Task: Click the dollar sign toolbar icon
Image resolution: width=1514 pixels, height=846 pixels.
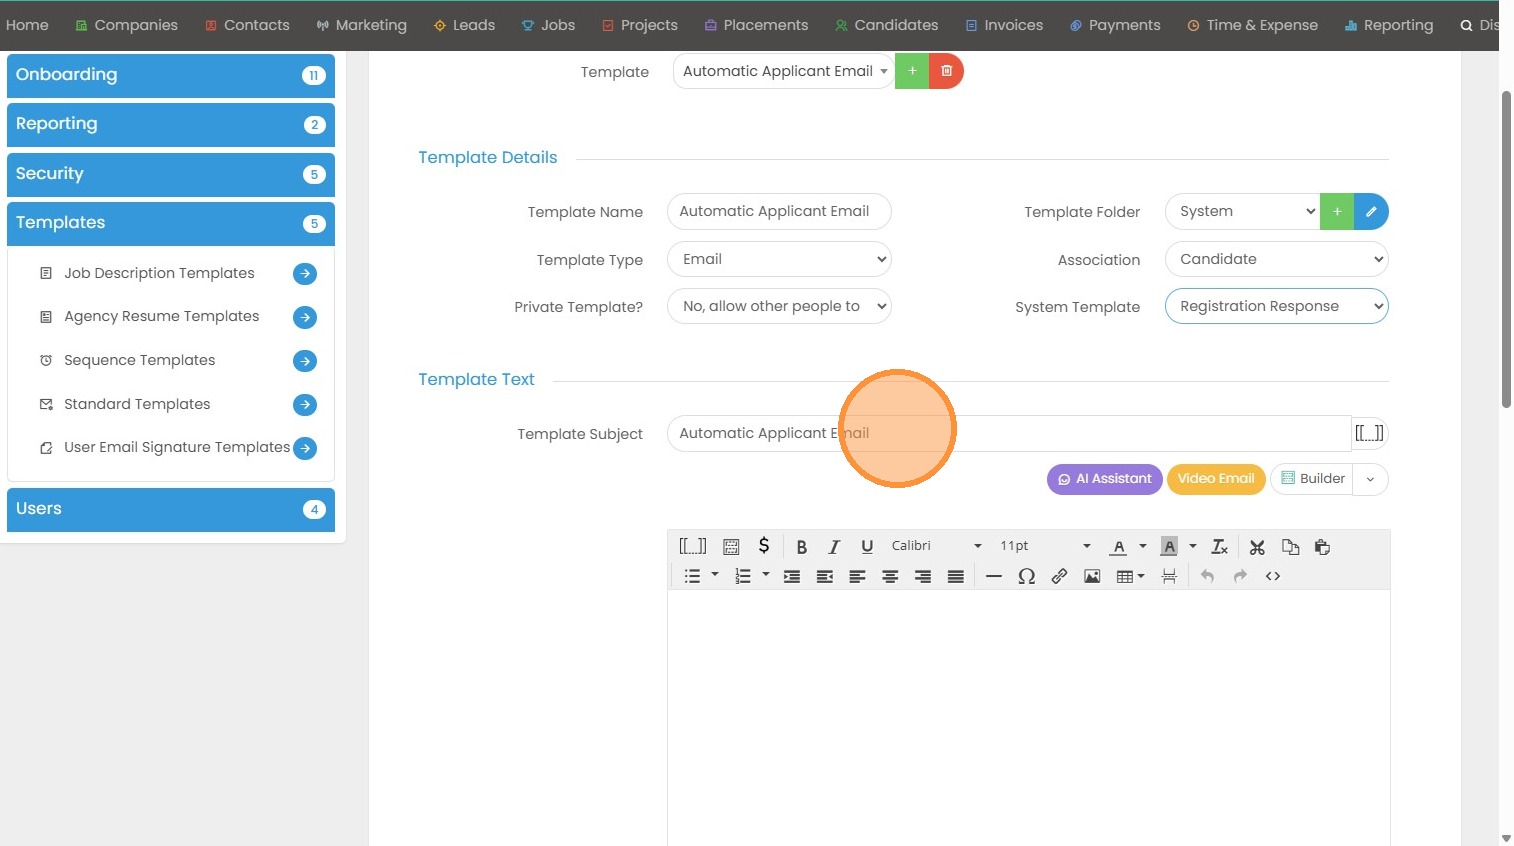Action: point(764,546)
